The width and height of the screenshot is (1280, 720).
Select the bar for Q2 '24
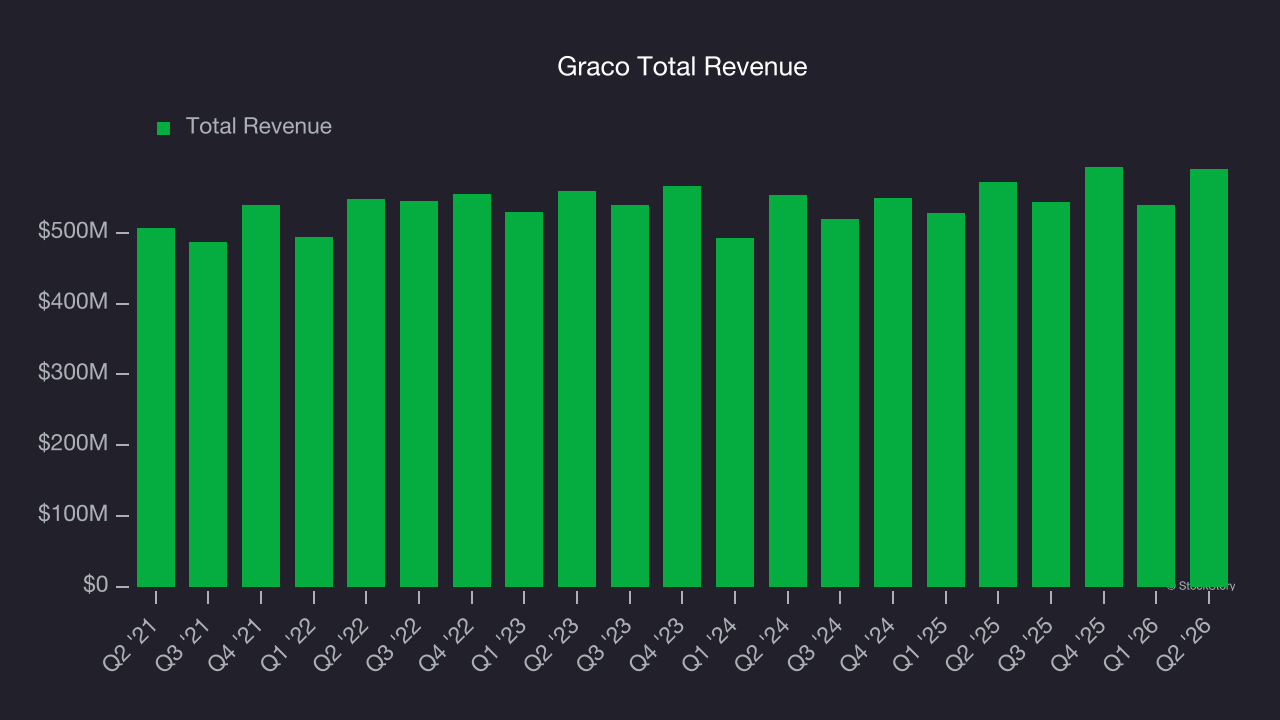[788, 391]
